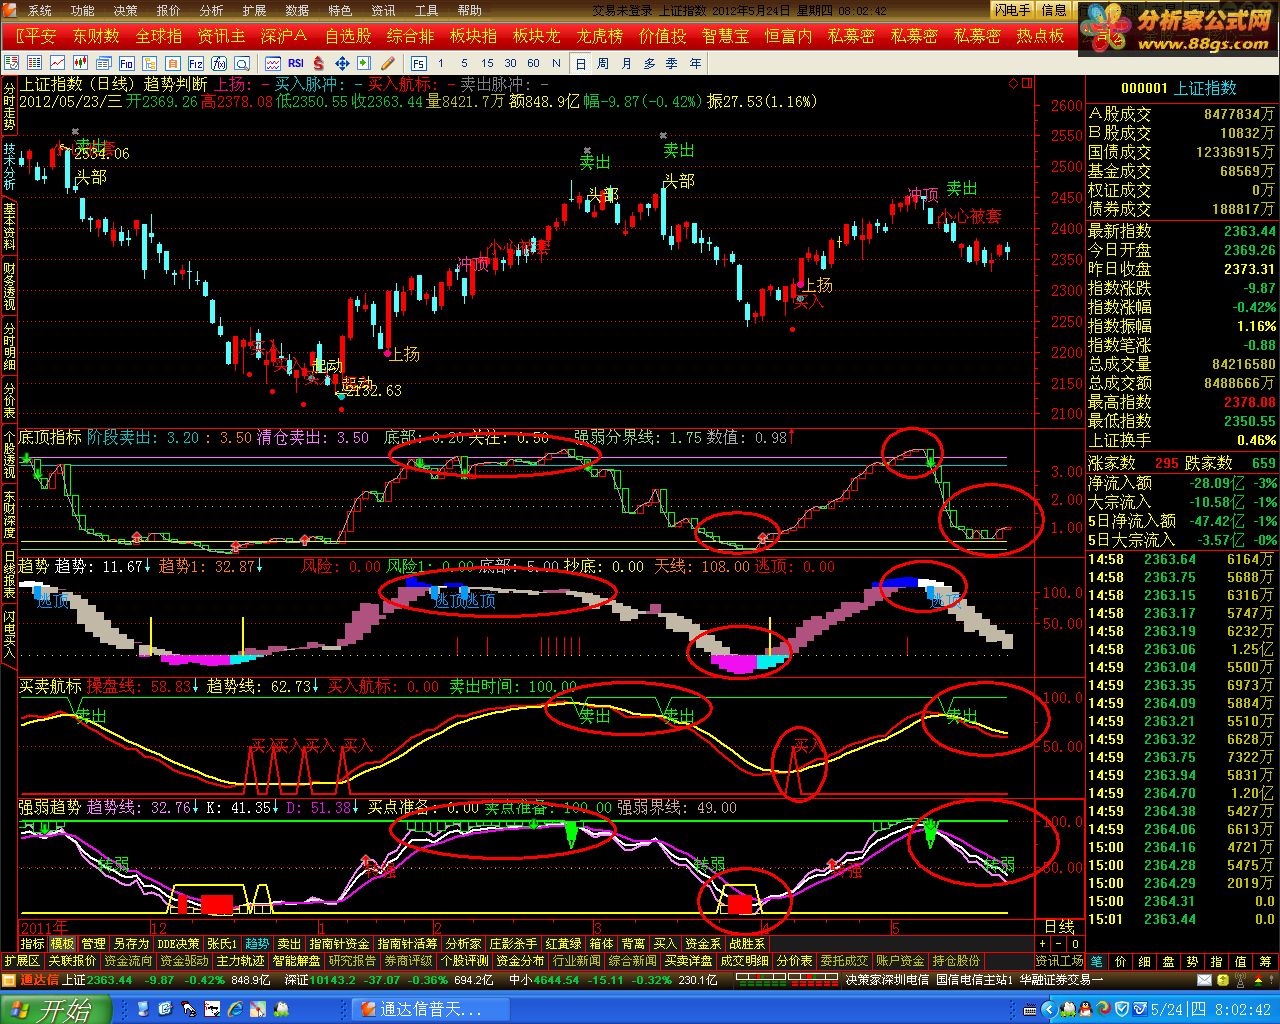Open the 东财深度 left sidebar tab
This screenshot has width=1280, height=1024.
click(9, 513)
